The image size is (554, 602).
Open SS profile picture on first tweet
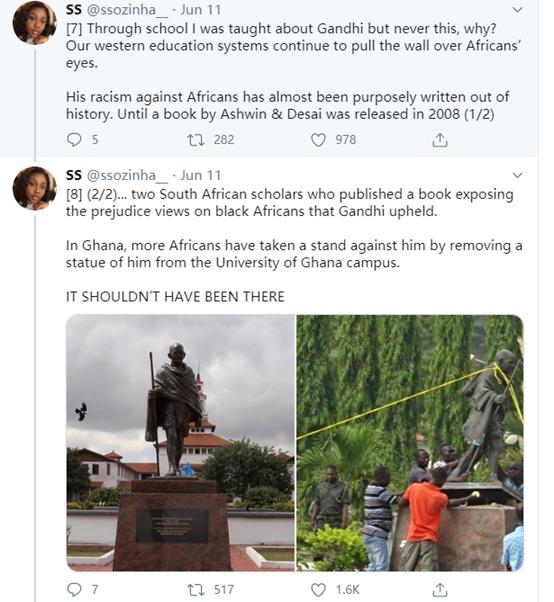(35, 23)
